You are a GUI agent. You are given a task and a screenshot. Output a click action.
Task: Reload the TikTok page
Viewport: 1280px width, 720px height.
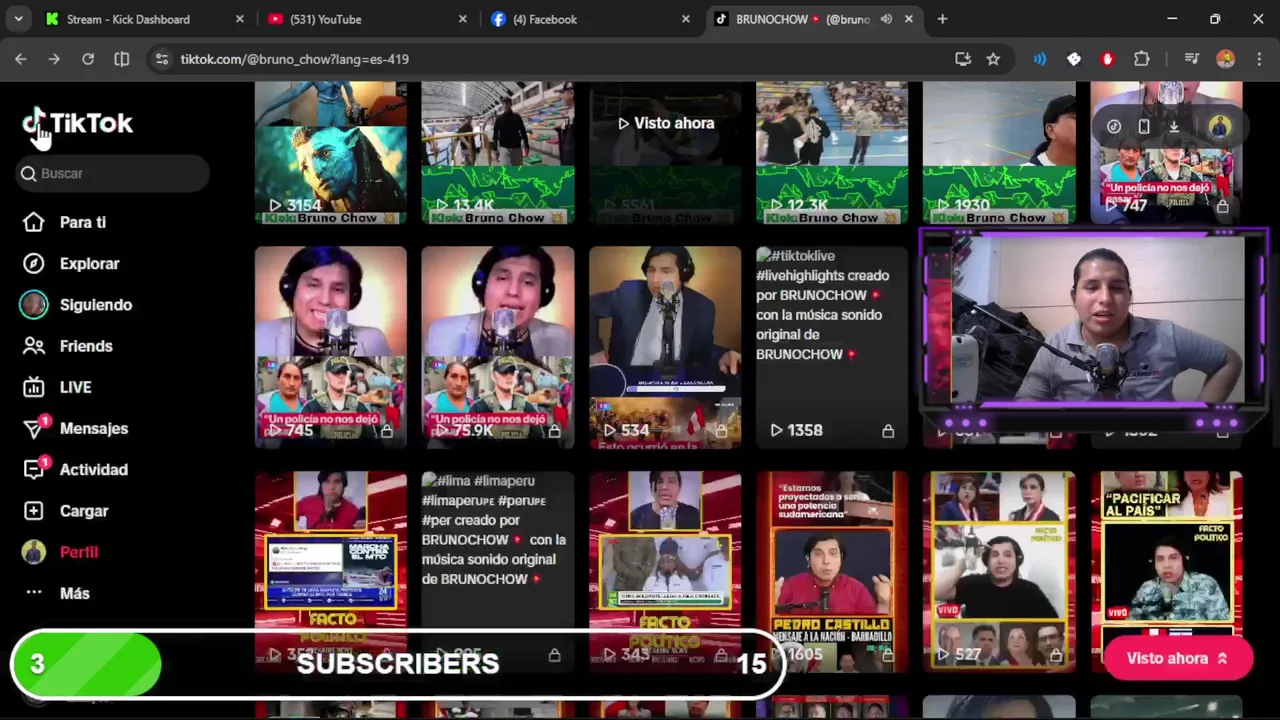[88, 59]
